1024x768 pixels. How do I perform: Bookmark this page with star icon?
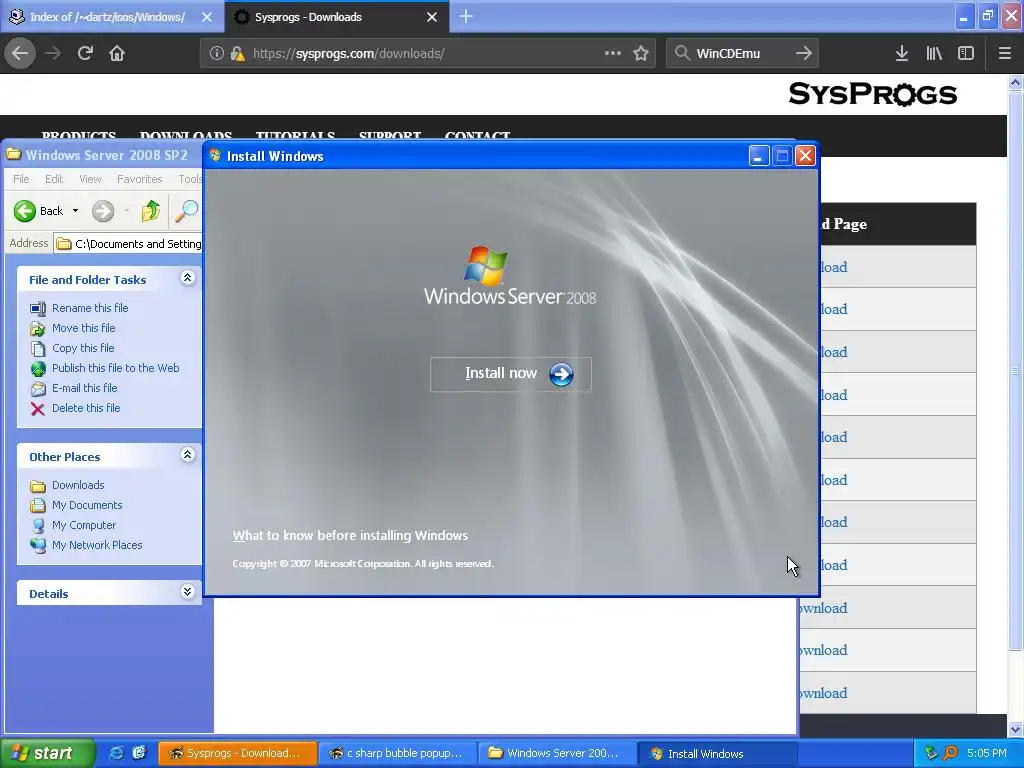tap(641, 54)
